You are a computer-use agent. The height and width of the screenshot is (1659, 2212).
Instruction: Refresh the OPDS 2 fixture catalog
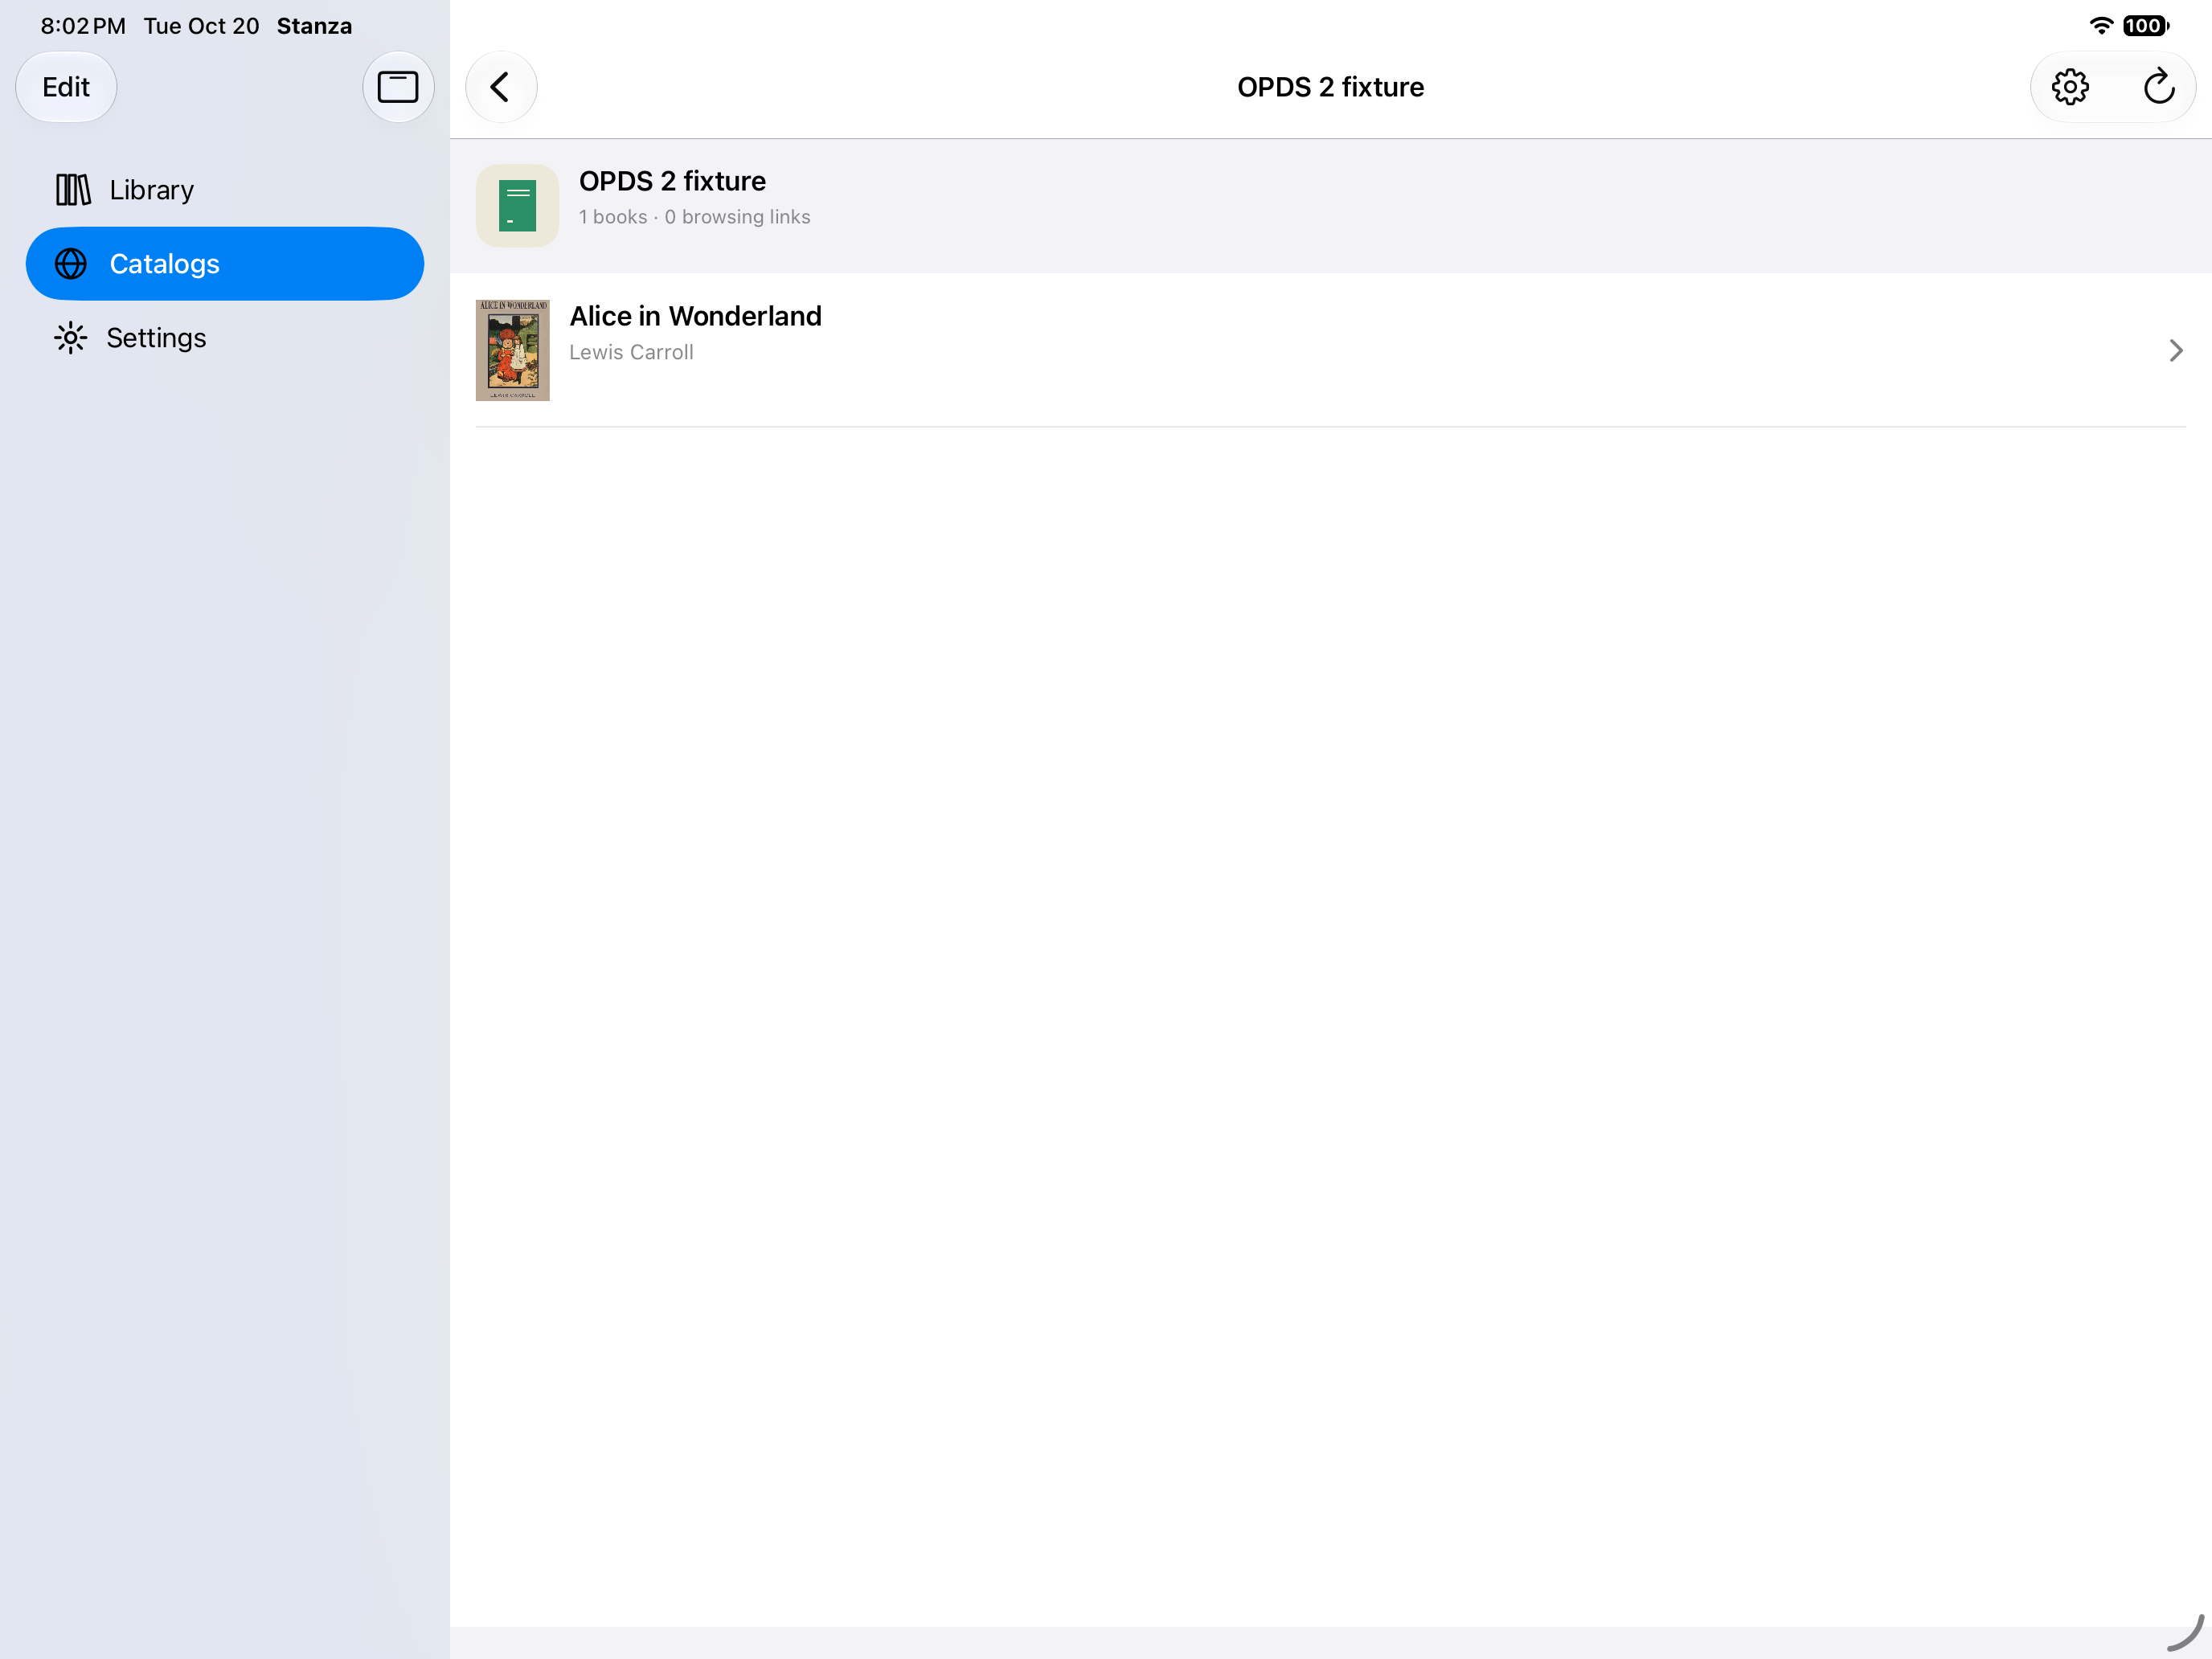coord(2159,87)
